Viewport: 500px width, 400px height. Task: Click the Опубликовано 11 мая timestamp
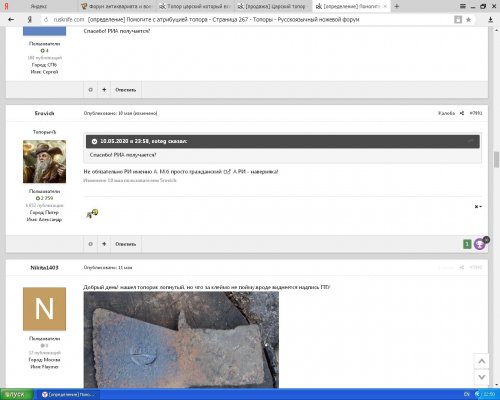point(108,268)
